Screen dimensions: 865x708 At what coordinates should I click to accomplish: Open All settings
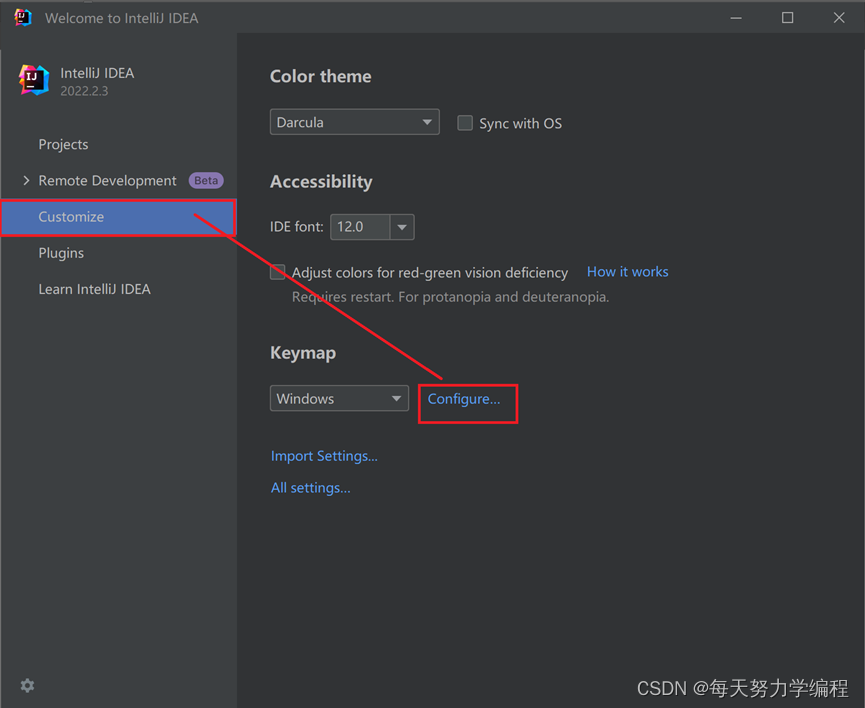pos(310,487)
